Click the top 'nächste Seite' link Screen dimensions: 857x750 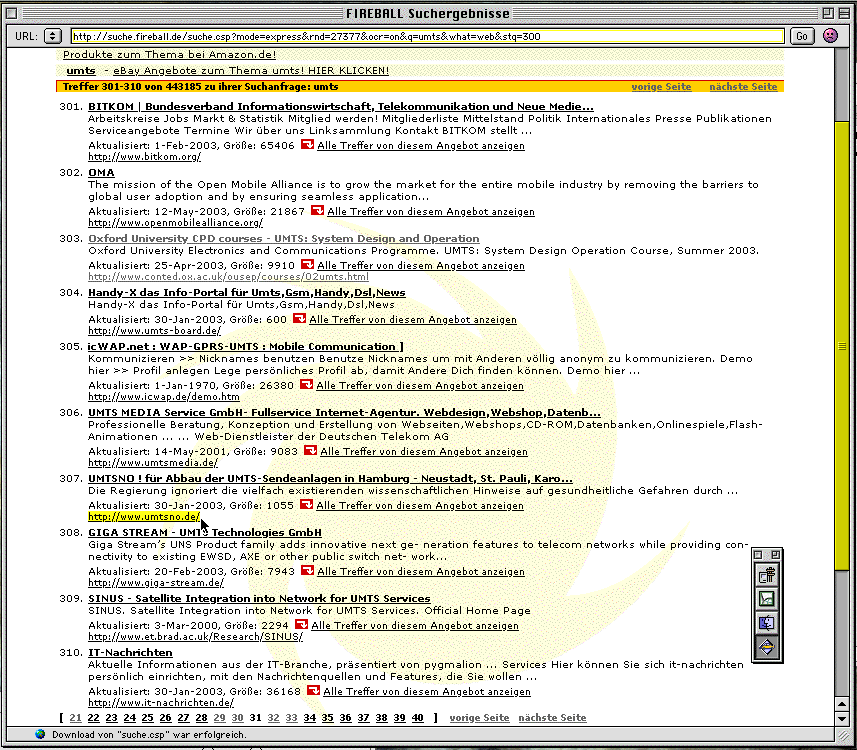point(742,87)
